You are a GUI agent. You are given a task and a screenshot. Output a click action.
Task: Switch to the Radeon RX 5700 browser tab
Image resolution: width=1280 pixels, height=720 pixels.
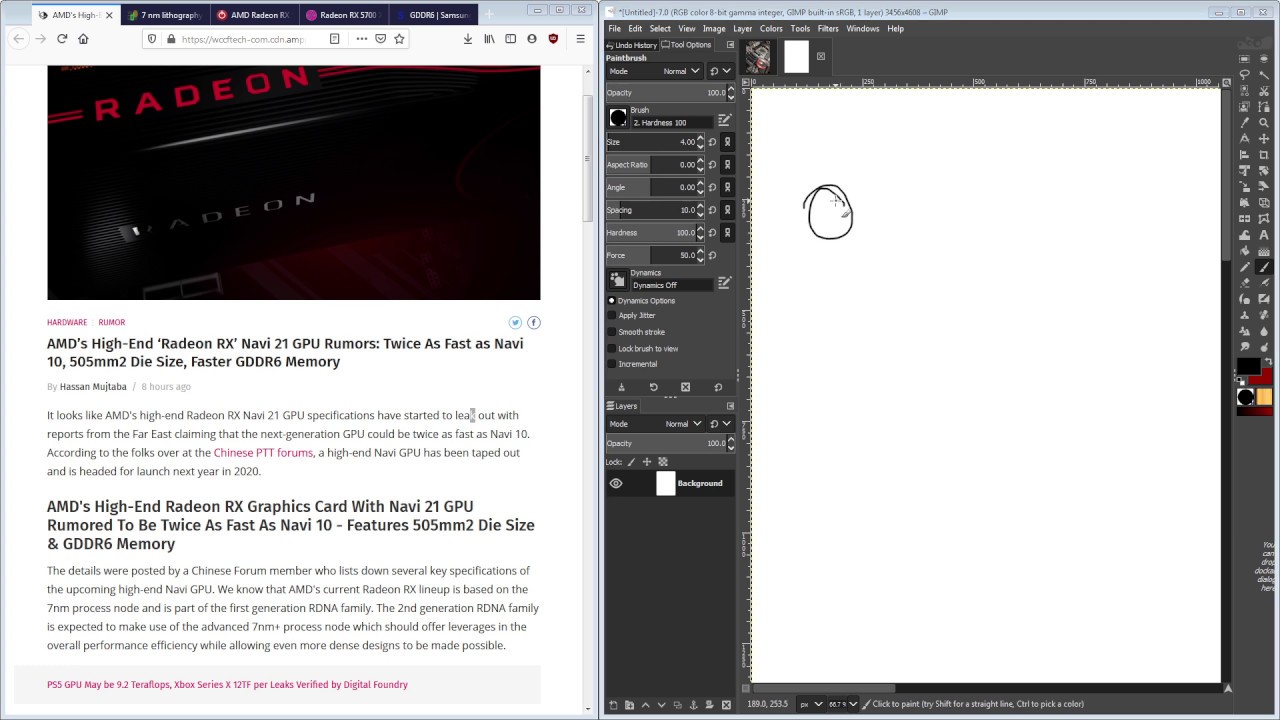tap(343, 15)
